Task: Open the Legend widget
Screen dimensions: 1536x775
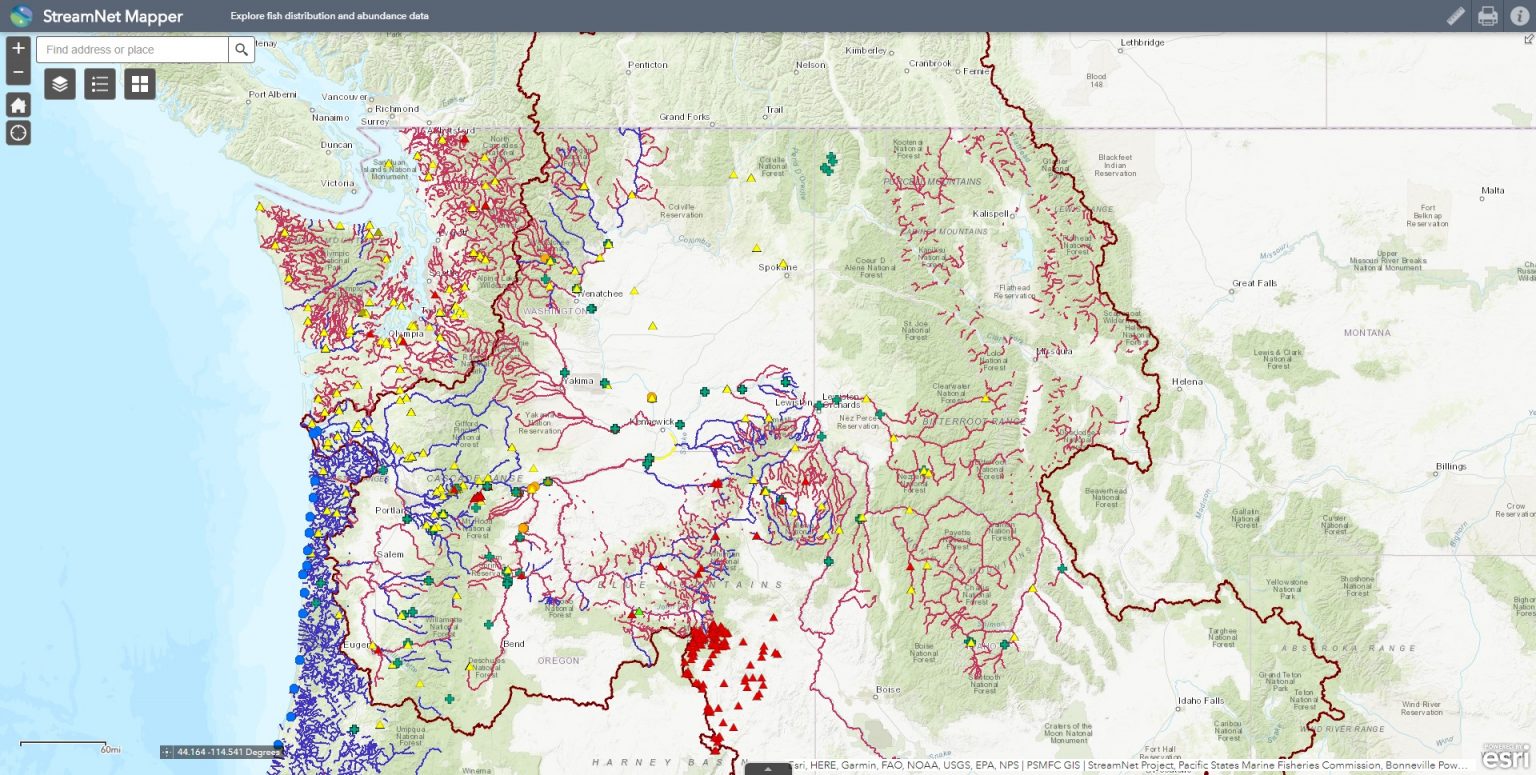Action: [100, 84]
